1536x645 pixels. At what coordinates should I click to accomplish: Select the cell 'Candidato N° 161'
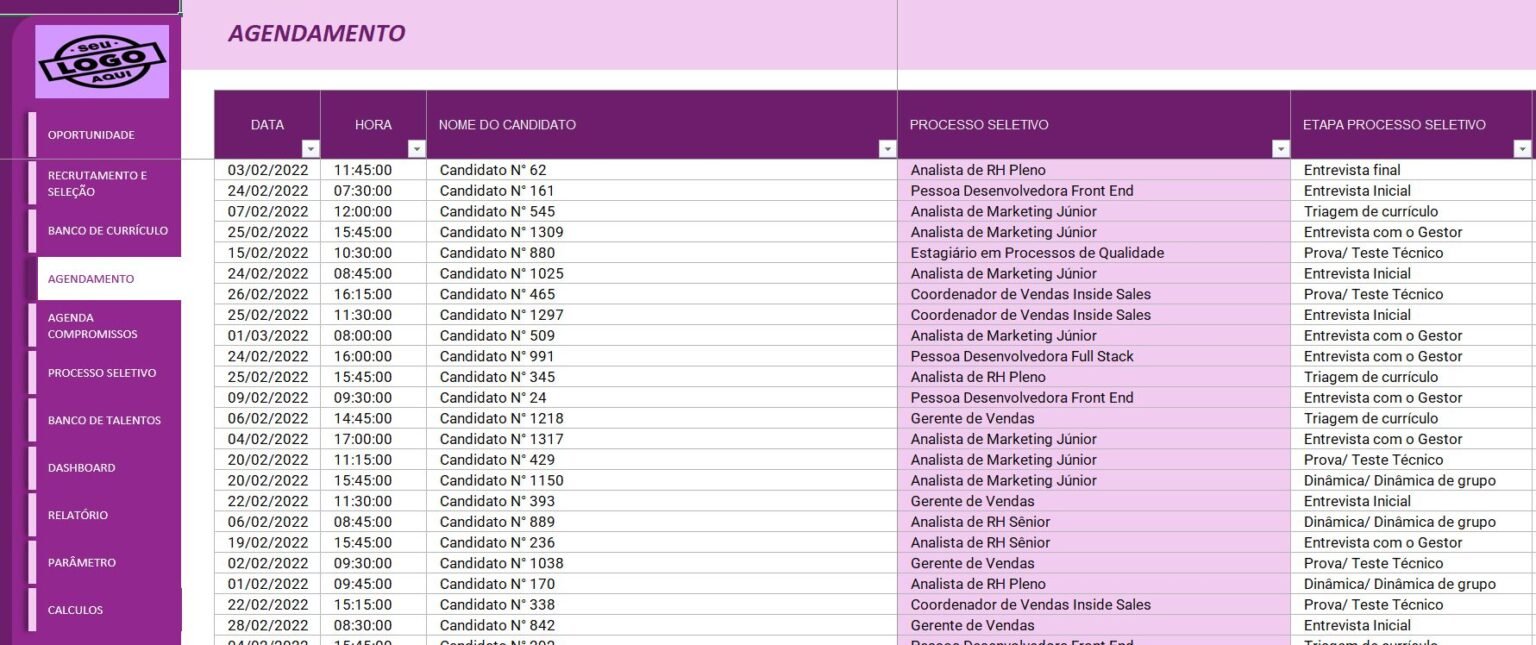pyautogui.click(x=662, y=191)
